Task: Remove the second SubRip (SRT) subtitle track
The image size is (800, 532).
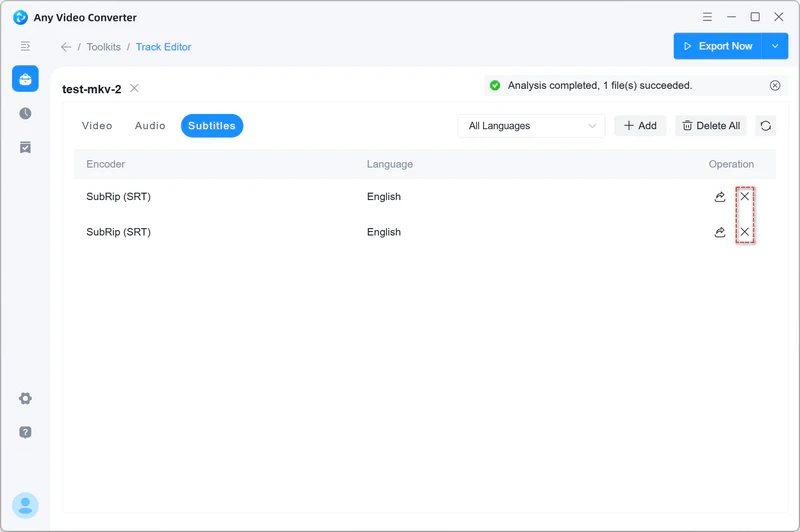Action: [744, 232]
